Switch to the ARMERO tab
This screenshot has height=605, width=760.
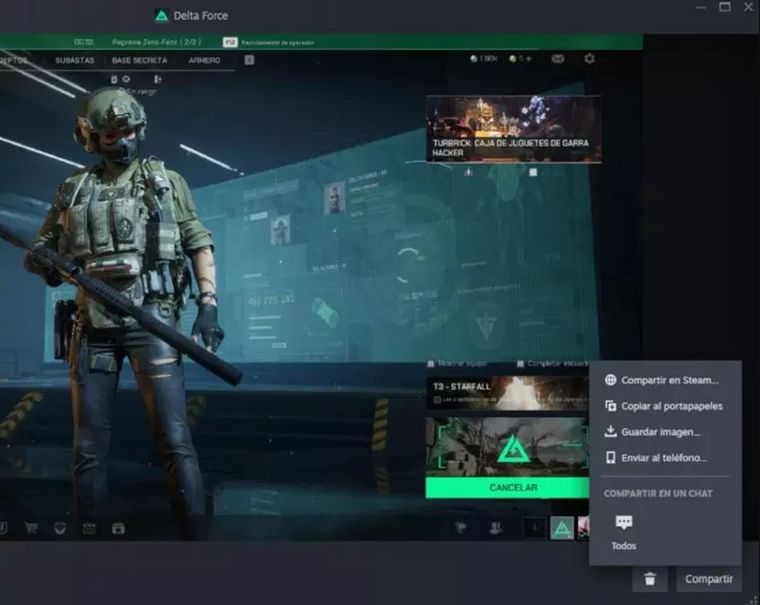204,60
